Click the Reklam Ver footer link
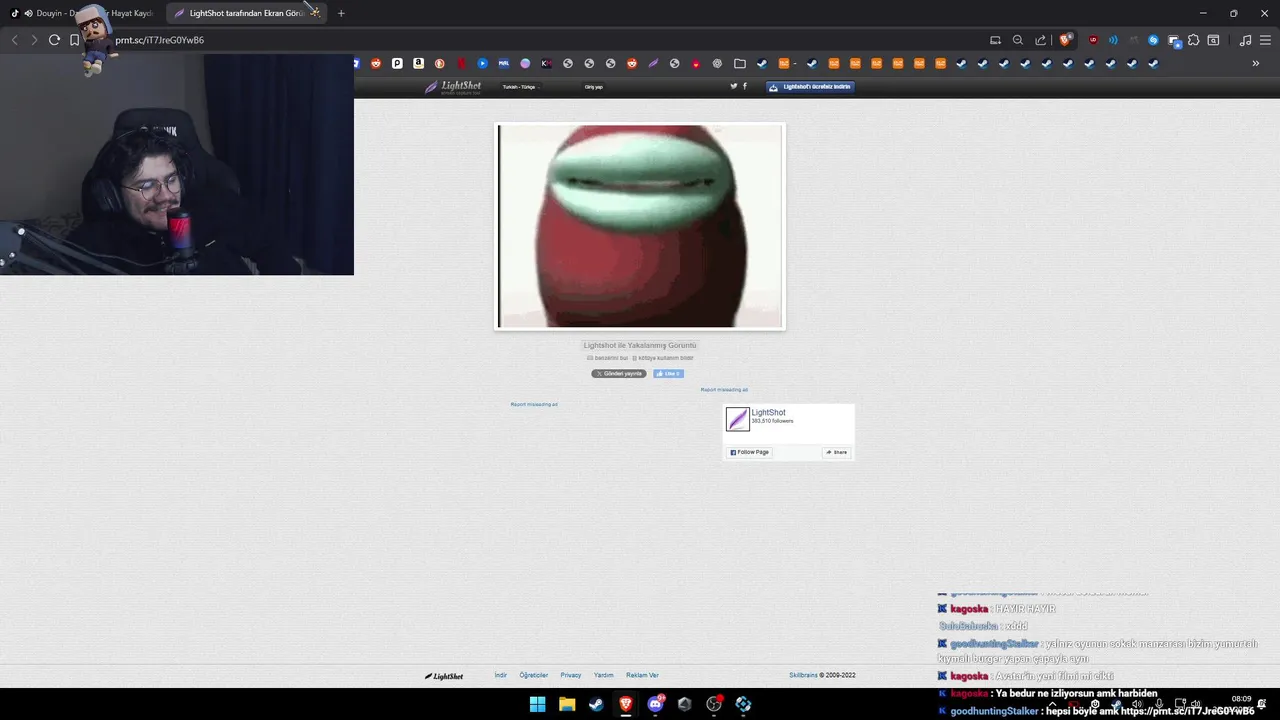Screen dimensions: 1280x720 tap(642, 675)
